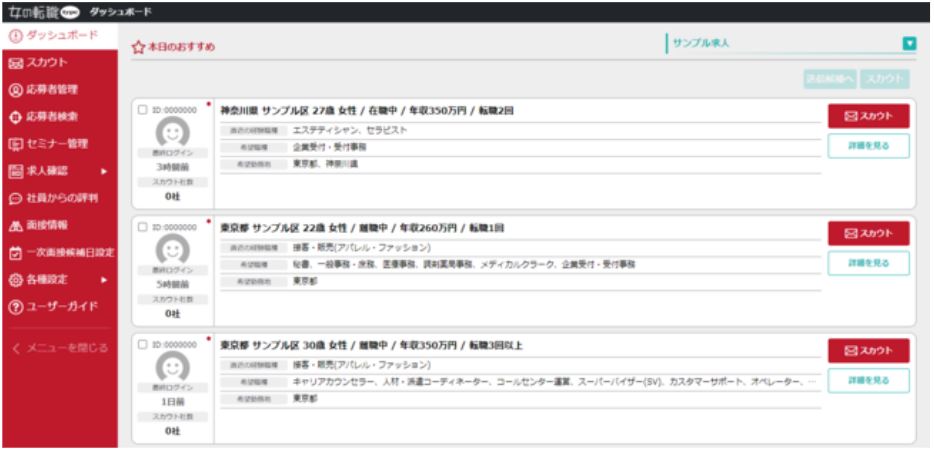The image size is (934, 452).
Task: Click avatar of the 27歳 神奈川県 candidate
Action: 173,132
